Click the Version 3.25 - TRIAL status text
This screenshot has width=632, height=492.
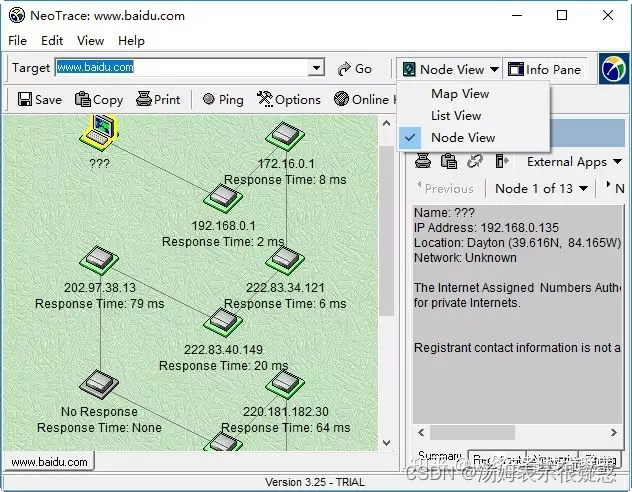315,482
